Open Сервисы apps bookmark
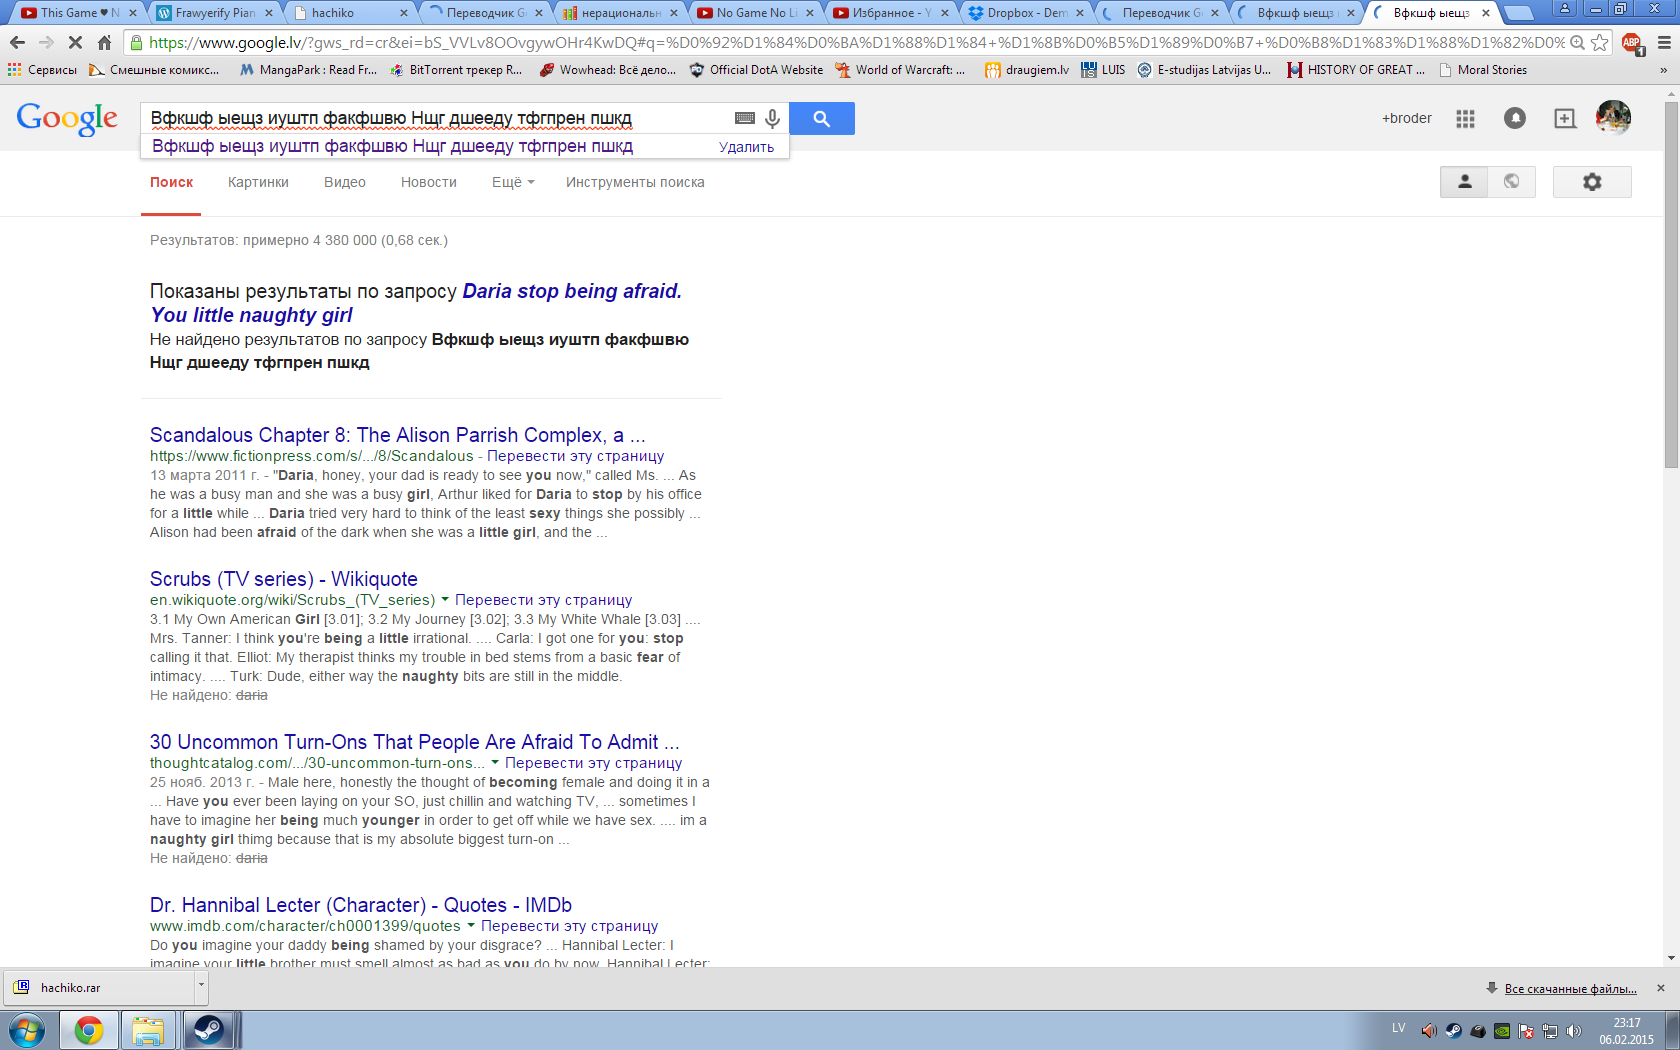 tap(42, 70)
